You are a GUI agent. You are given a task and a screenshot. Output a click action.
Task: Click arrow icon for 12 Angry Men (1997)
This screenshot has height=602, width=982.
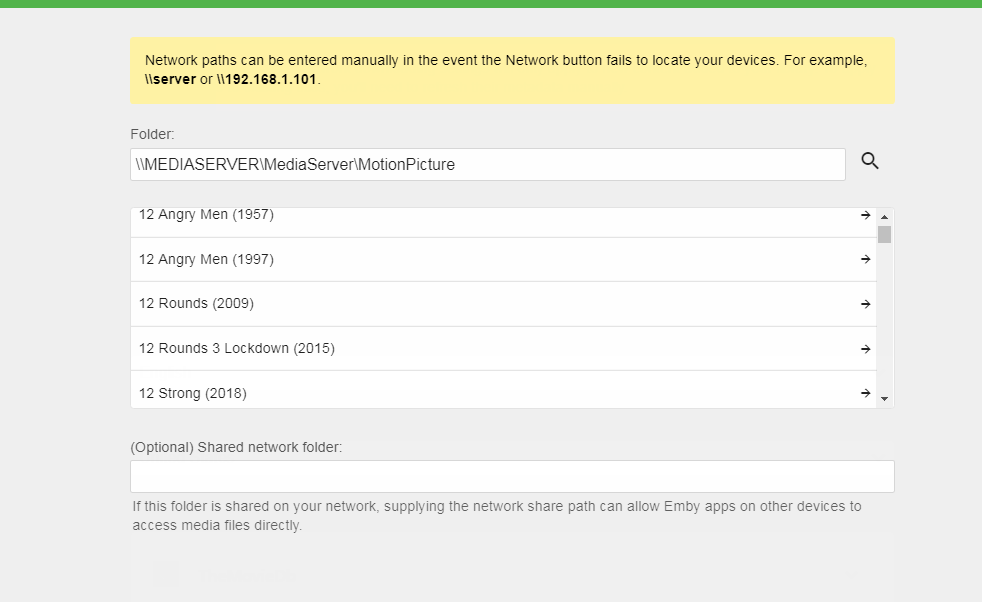[x=865, y=259]
